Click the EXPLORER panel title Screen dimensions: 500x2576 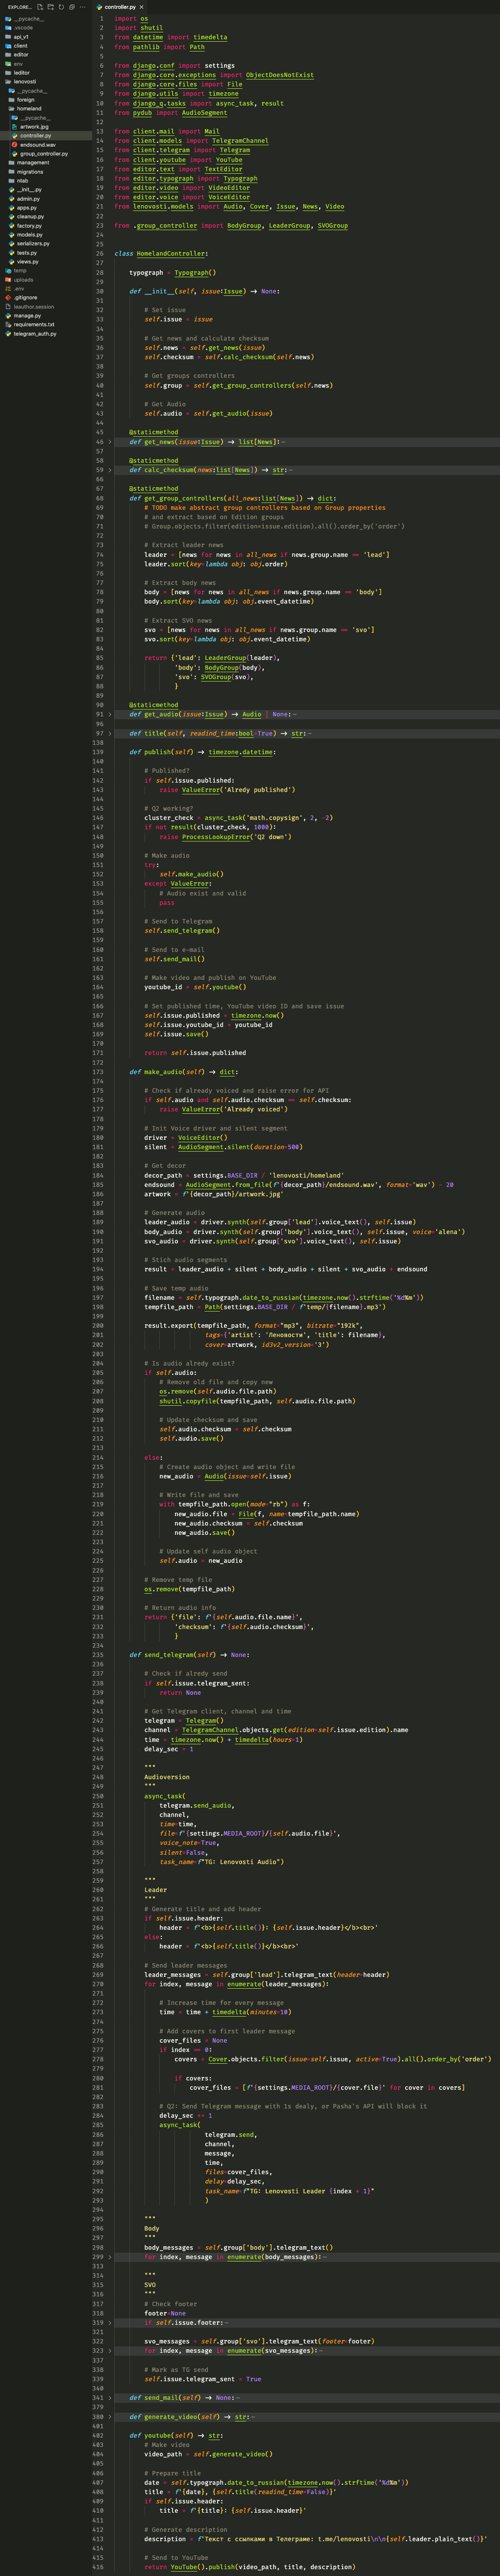click(19, 7)
